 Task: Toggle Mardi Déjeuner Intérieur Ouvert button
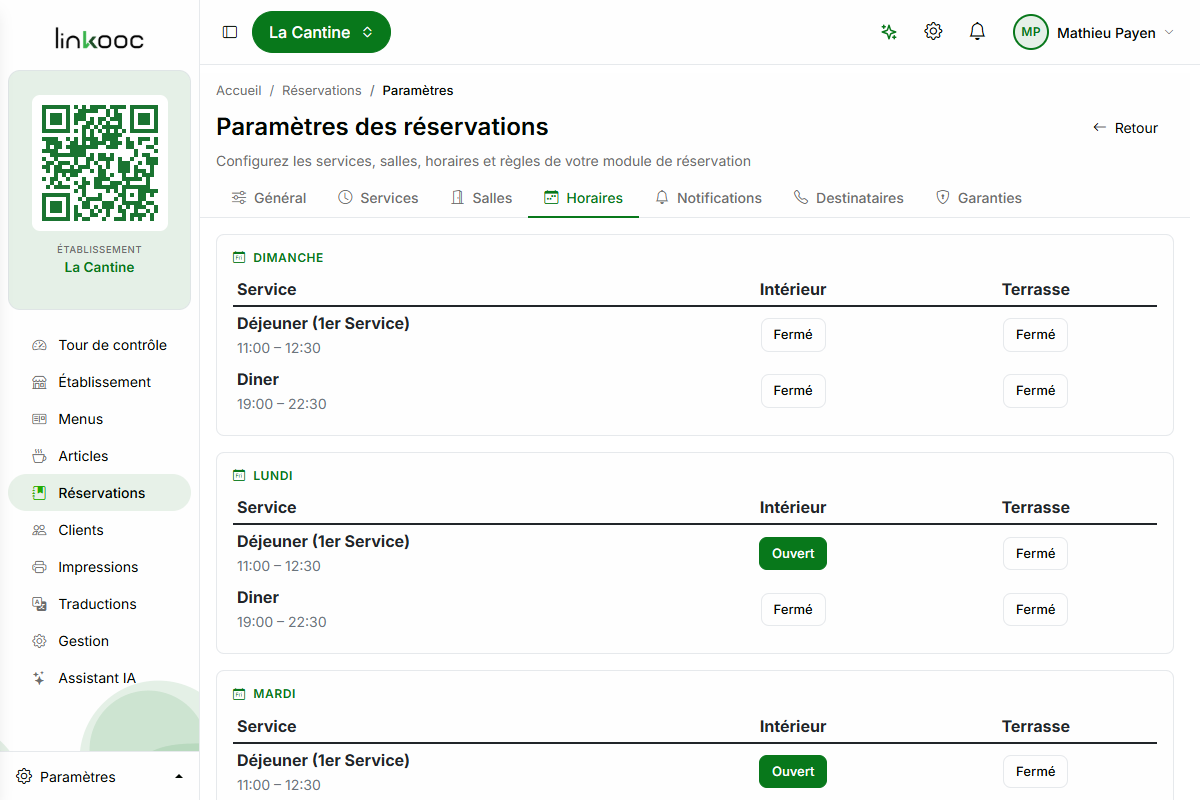(793, 771)
